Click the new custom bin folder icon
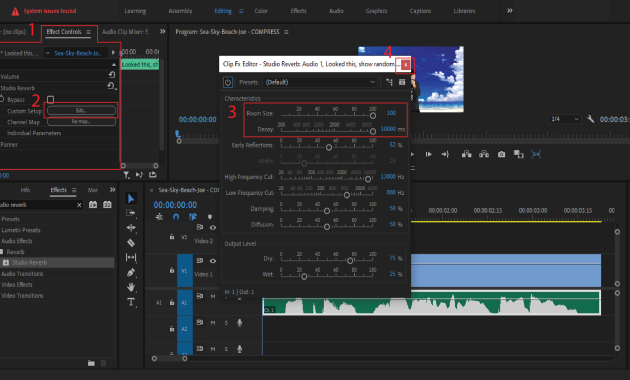Screen dimensions: 630x380 (91, 363)
